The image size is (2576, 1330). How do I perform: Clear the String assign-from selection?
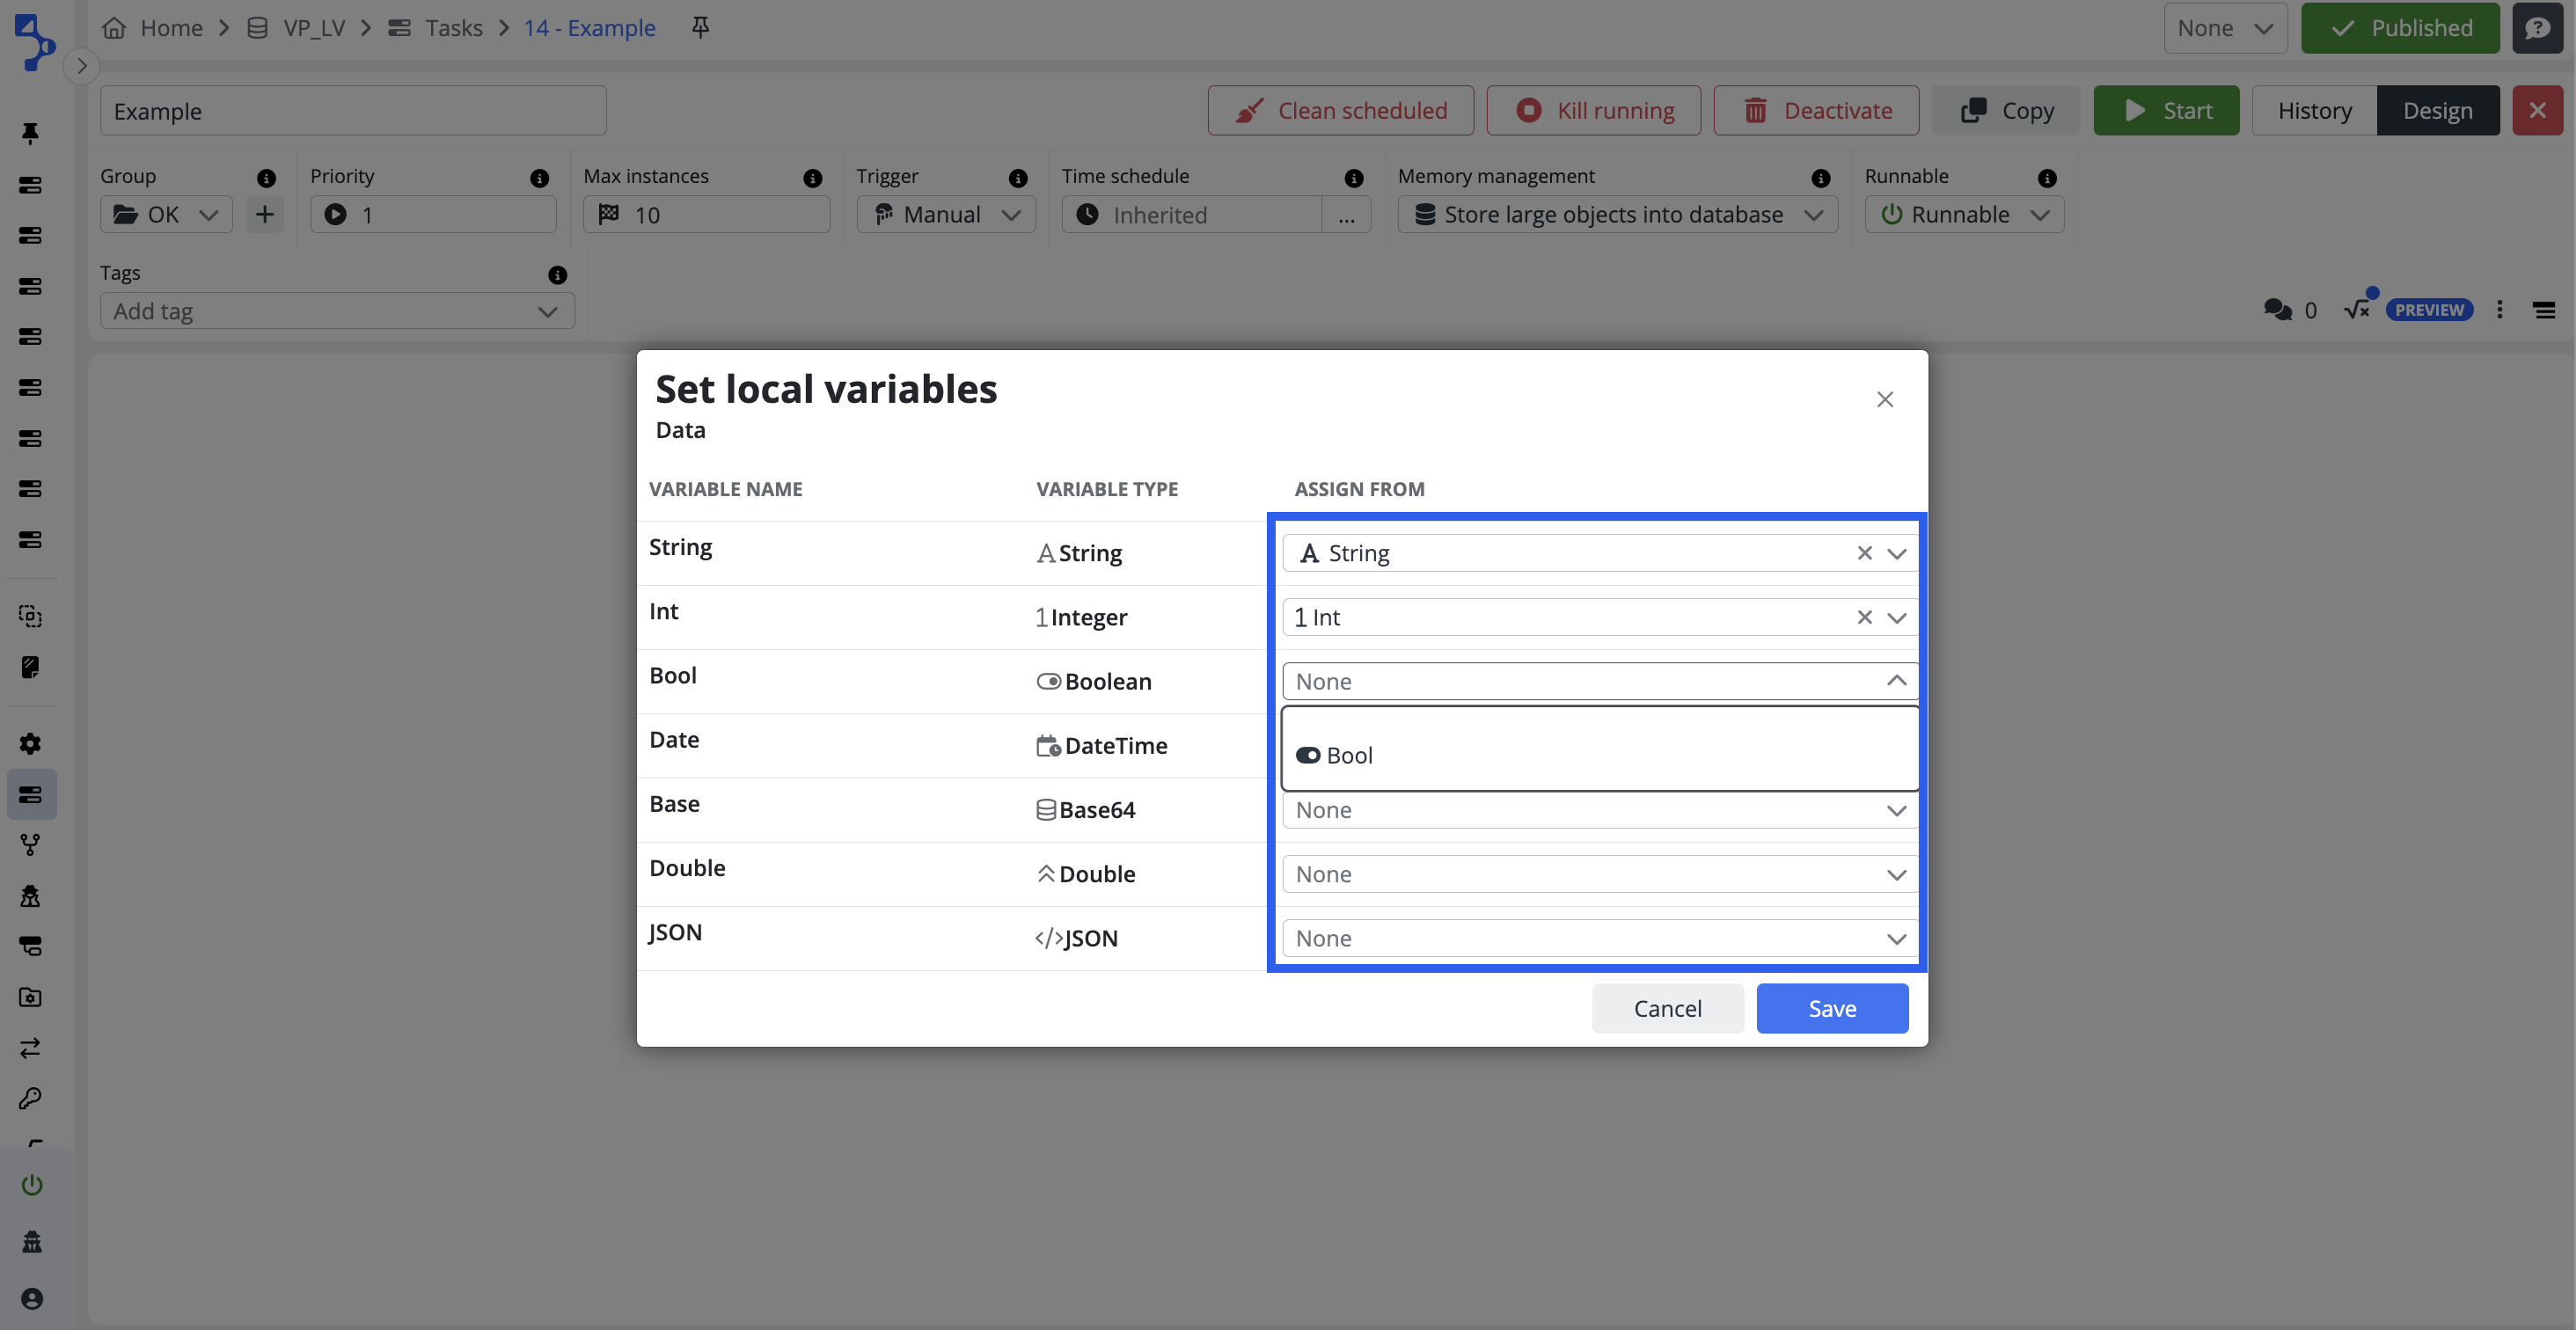pyautogui.click(x=1864, y=553)
